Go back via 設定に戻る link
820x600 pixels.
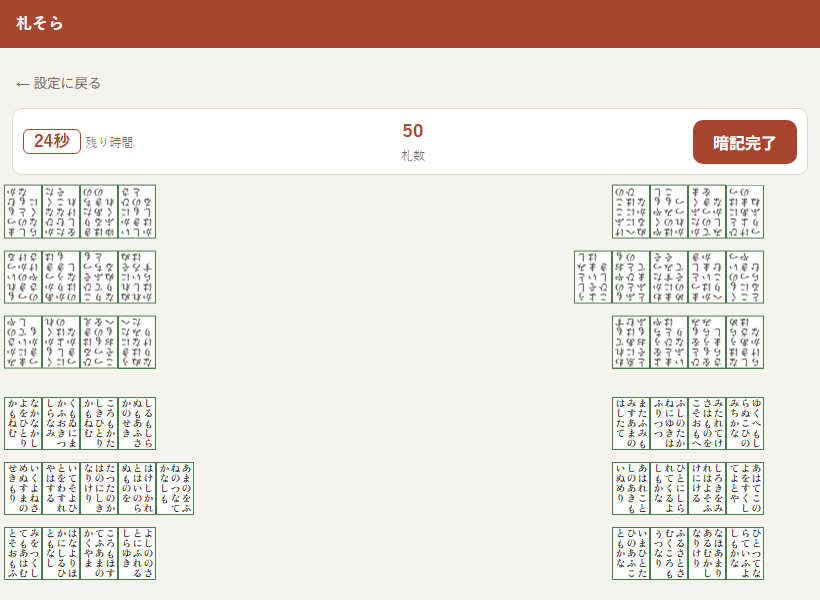(x=58, y=83)
